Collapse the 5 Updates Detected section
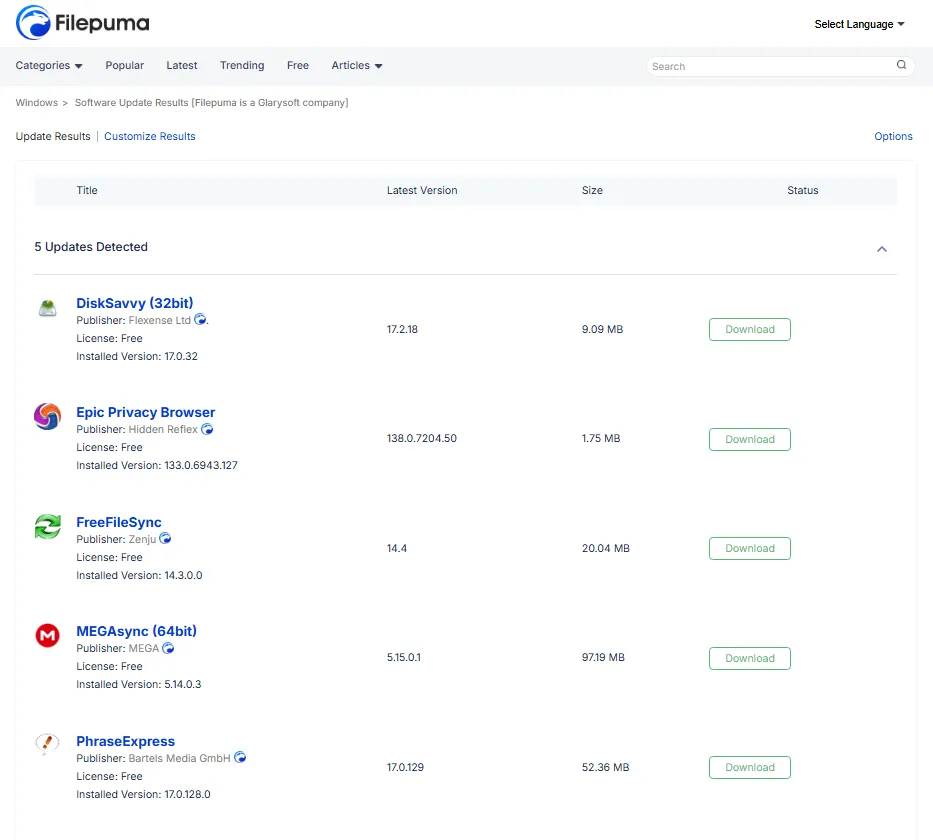This screenshot has height=840, width=933. coord(881,249)
